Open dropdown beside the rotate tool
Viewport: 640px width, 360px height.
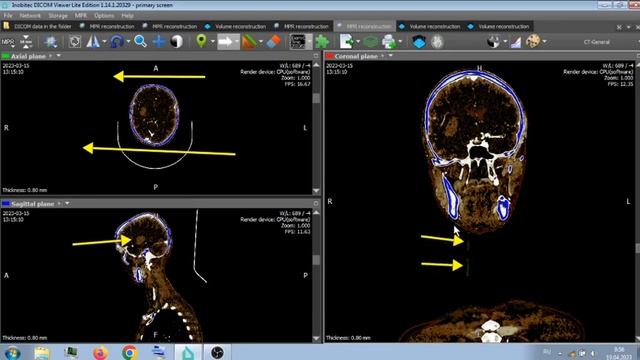(x=128, y=42)
